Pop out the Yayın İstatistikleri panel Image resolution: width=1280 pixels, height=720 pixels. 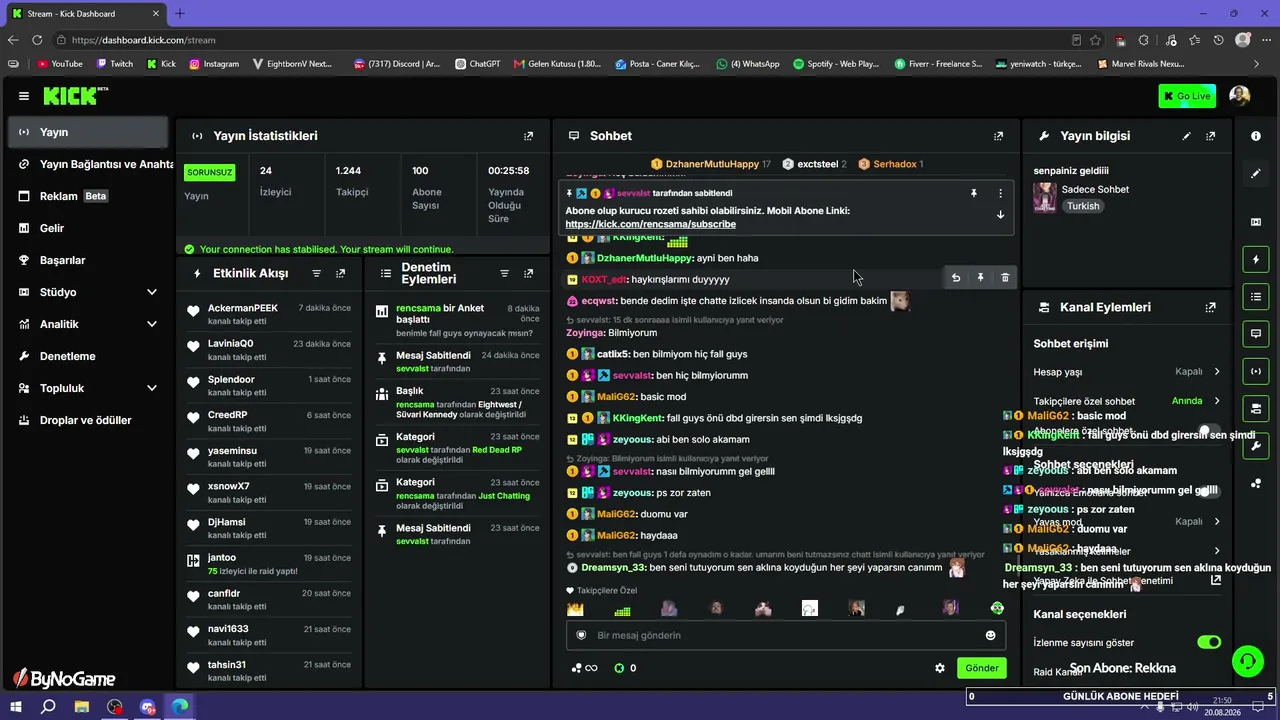[x=529, y=136]
